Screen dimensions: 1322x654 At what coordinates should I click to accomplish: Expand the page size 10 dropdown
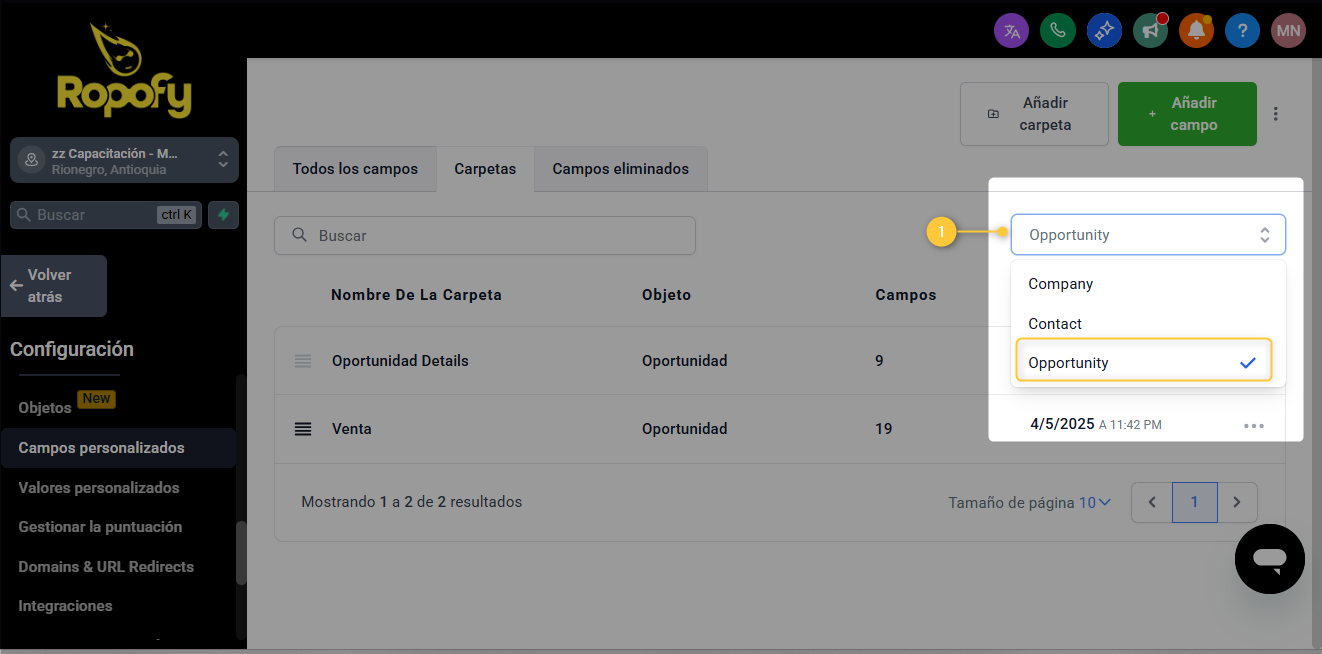point(1094,503)
